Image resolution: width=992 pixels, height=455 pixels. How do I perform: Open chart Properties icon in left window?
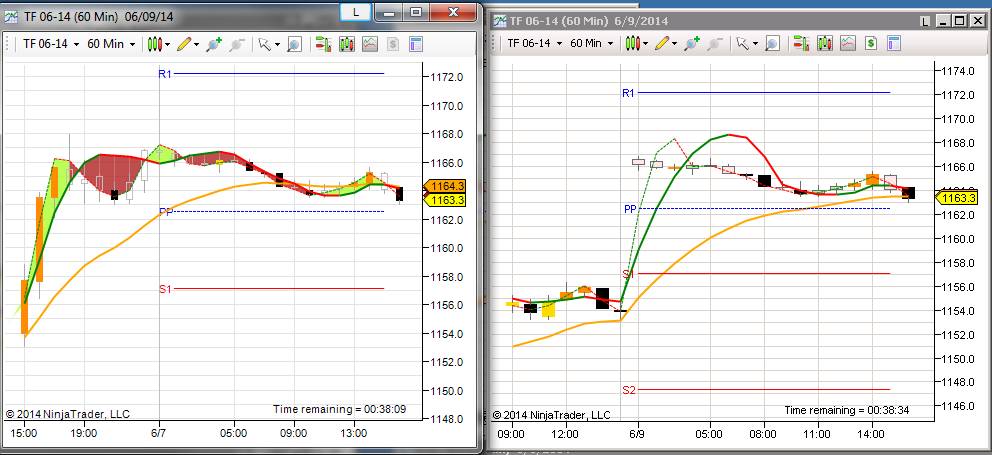(x=416, y=44)
